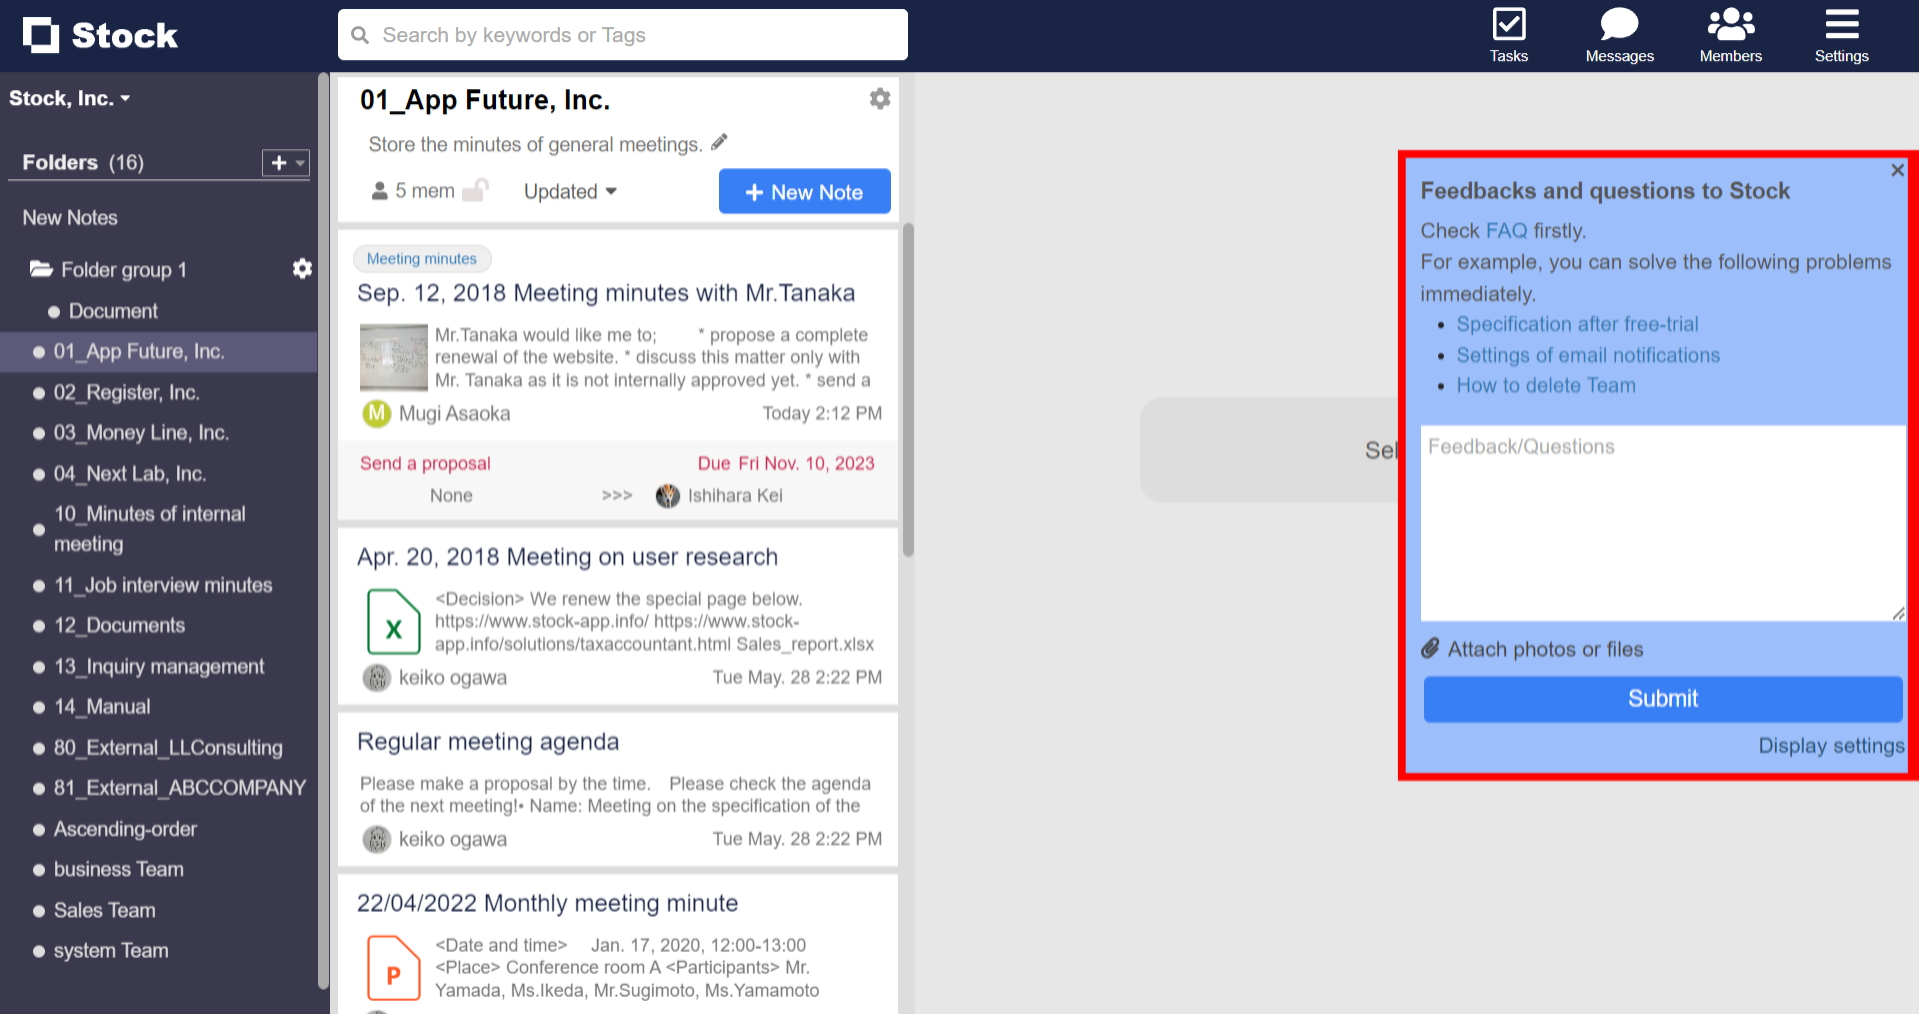Submit feedback using the Submit button
The height and width of the screenshot is (1014, 1919).
coord(1662,698)
